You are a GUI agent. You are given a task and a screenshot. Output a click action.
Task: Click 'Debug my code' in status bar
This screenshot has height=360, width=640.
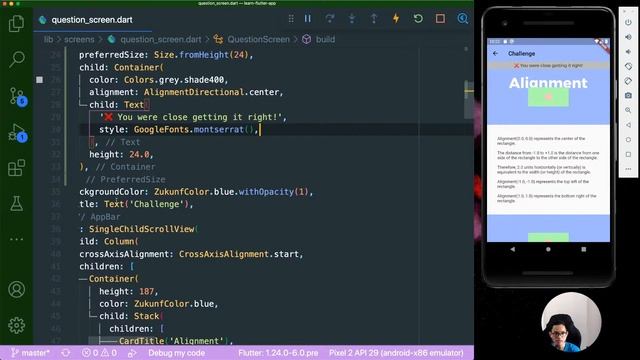pyautogui.click(x=177, y=353)
